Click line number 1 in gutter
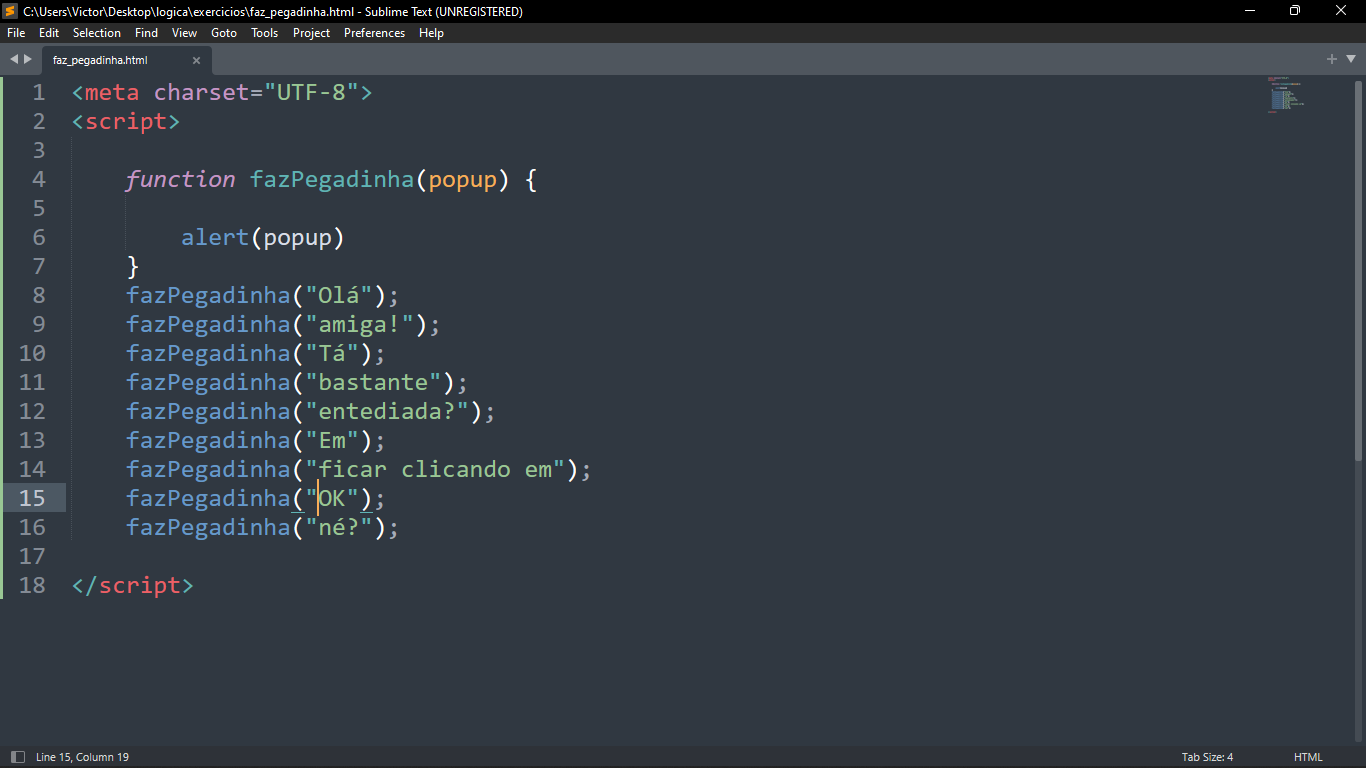 click(x=38, y=93)
